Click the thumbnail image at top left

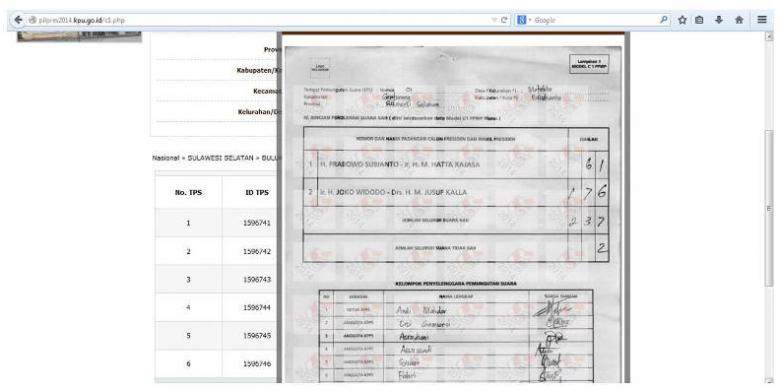(x=80, y=37)
